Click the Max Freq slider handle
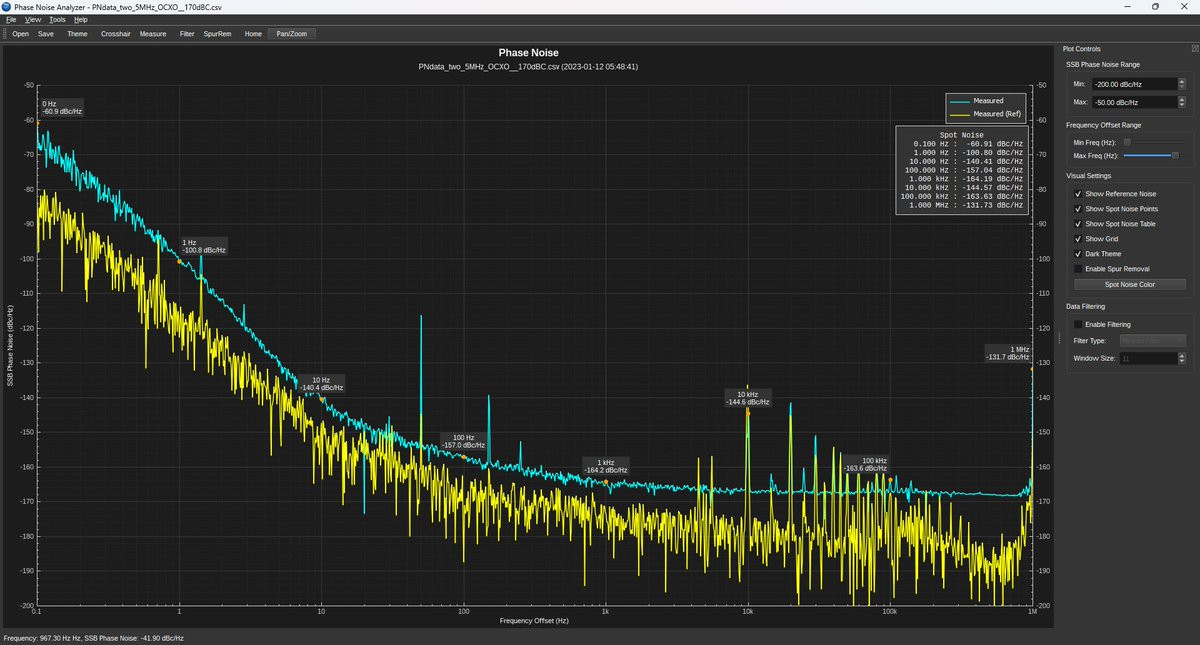Viewport: 1200px width, 645px height. click(x=1175, y=155)
